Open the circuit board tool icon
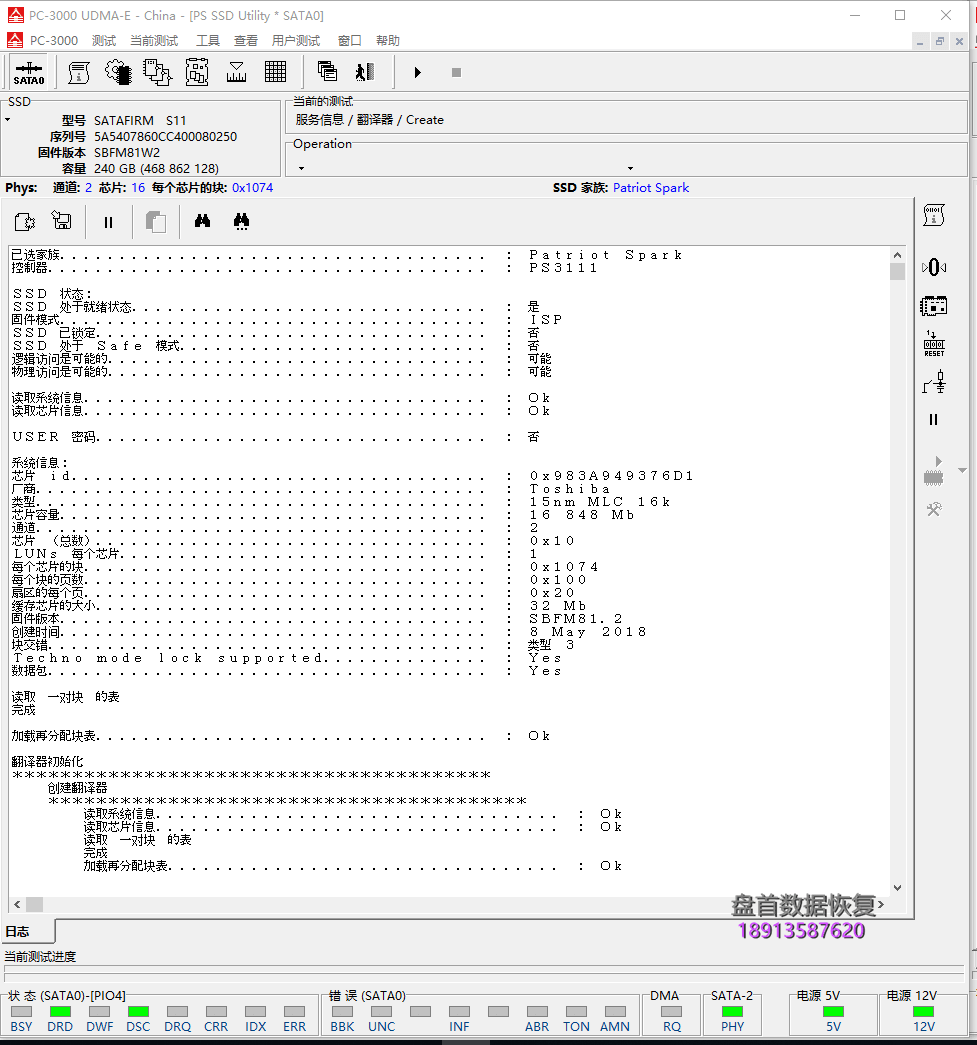The height and width of the screenshot is (1045, 977). pos(197,73)
